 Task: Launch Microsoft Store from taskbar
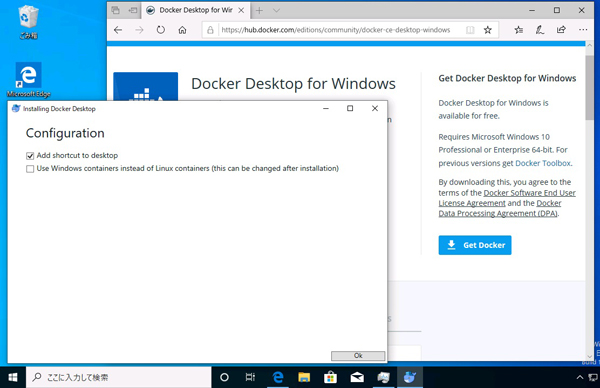click(330, 377)
